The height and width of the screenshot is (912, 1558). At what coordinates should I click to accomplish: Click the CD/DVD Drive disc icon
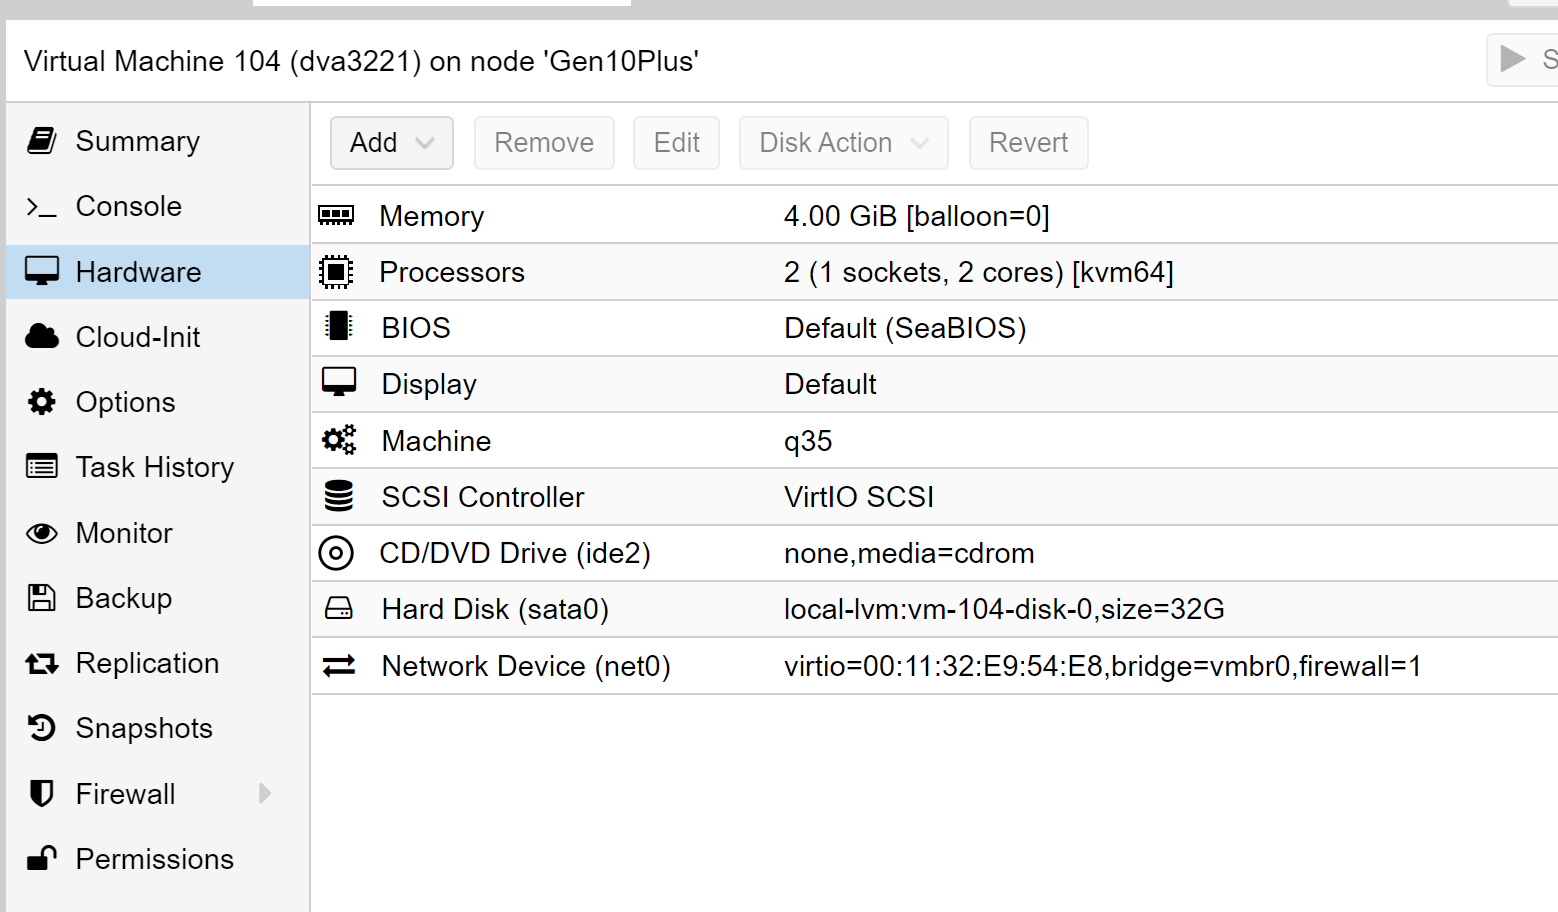coord(337,551)
